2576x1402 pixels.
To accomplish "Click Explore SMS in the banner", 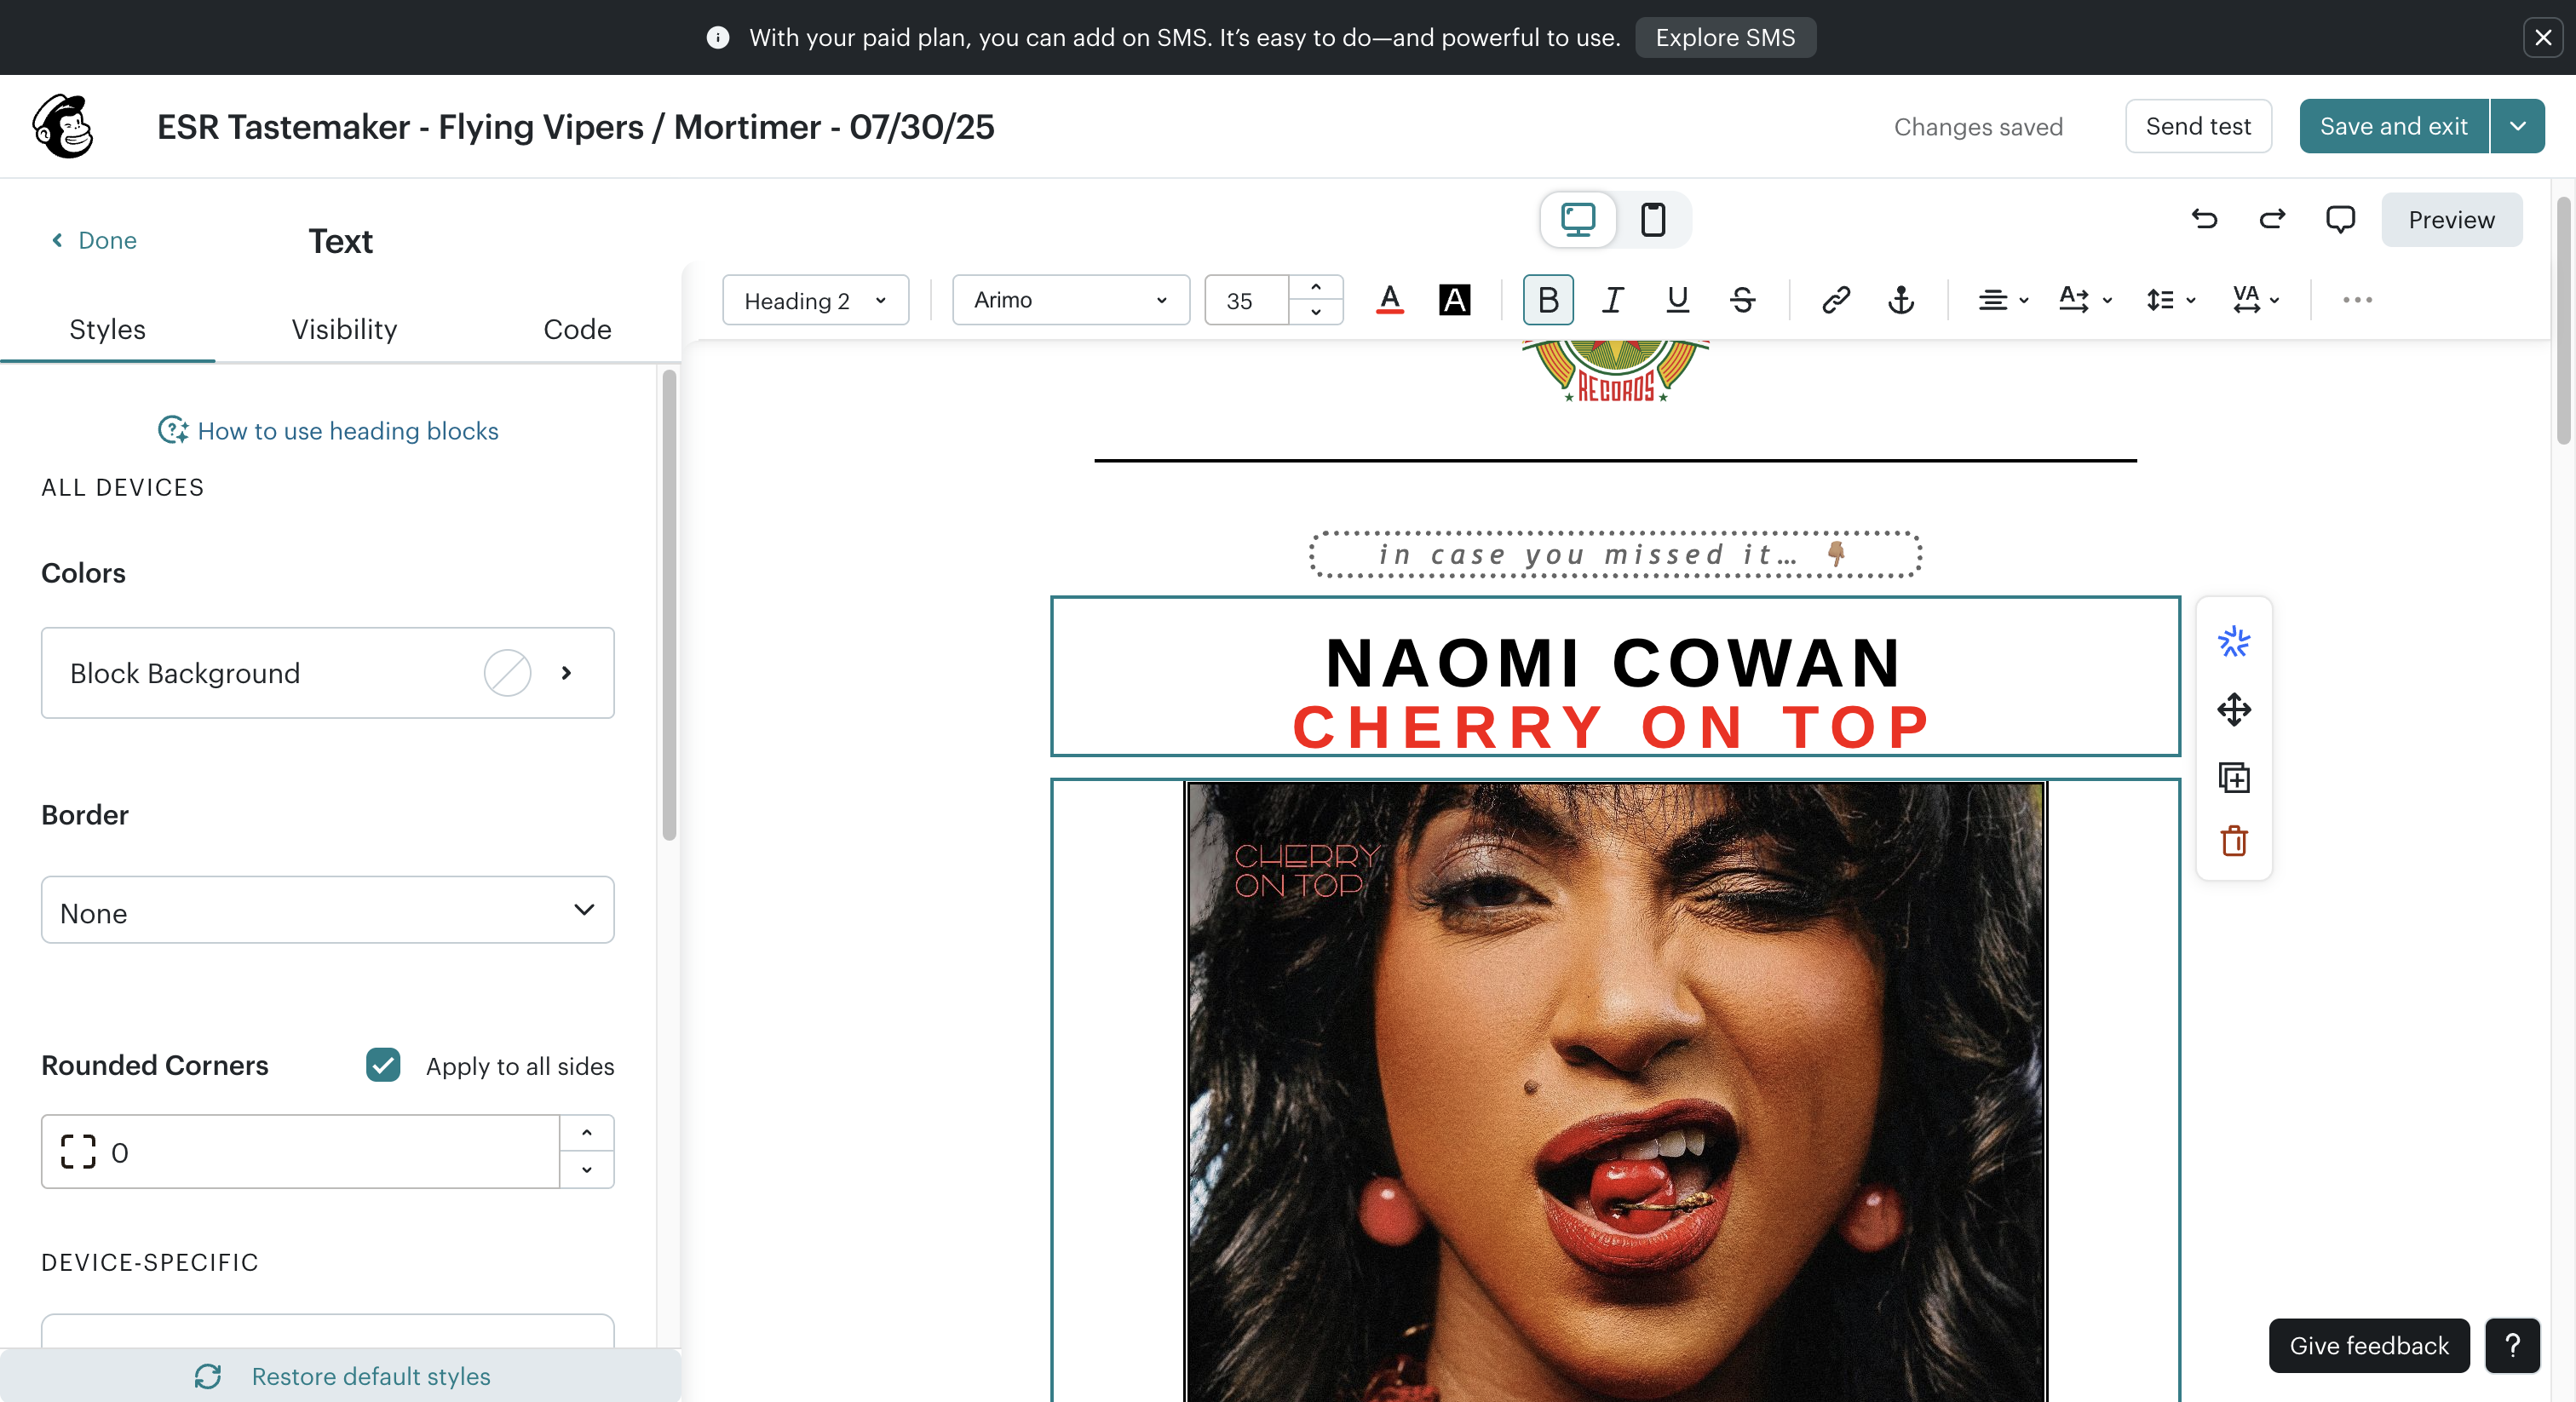I will [x=1725, y=37].
